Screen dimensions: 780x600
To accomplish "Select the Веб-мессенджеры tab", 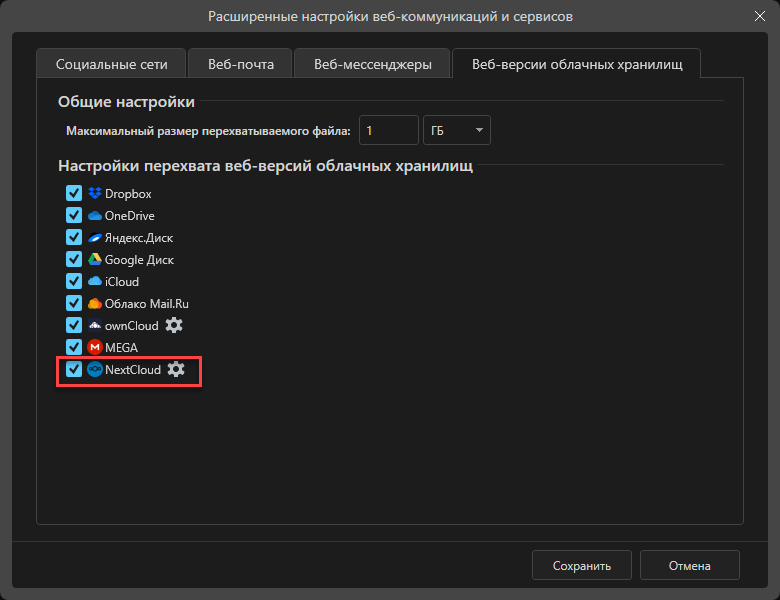I will (x=372, y=64).
